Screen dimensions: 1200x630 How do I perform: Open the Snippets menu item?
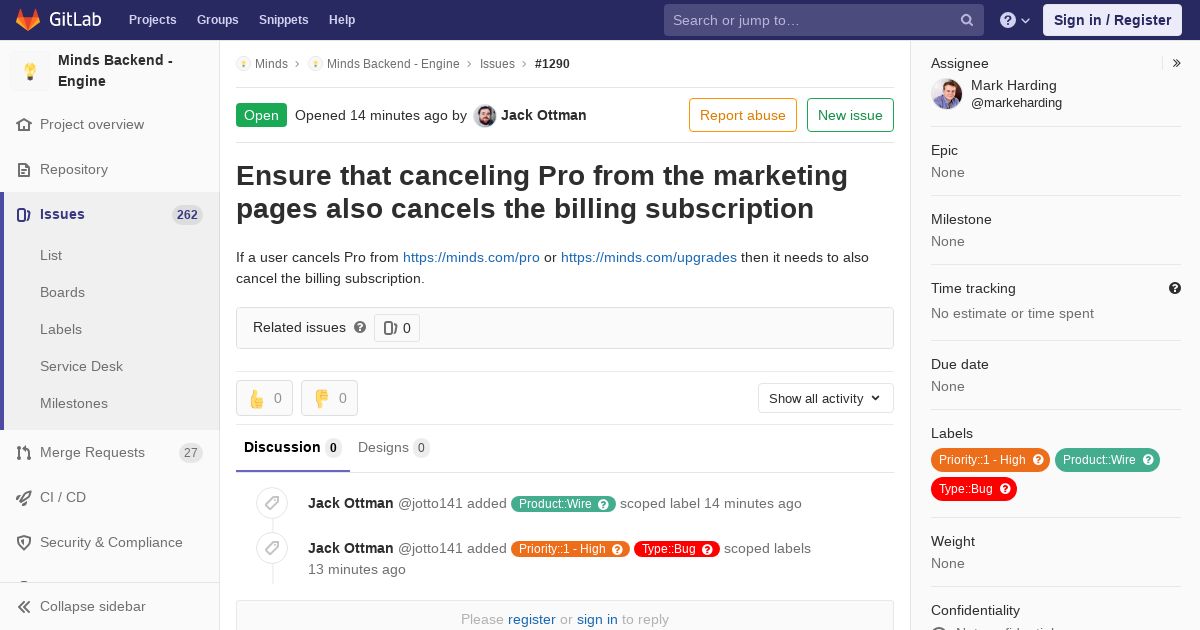(x=283, y=20)
